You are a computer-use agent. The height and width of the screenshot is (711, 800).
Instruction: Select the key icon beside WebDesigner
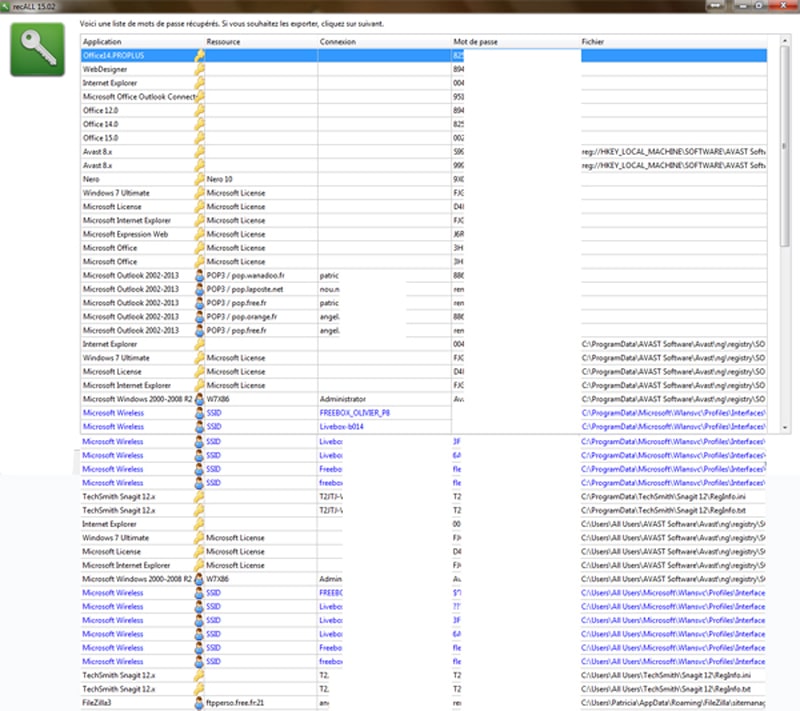(199, 69)
